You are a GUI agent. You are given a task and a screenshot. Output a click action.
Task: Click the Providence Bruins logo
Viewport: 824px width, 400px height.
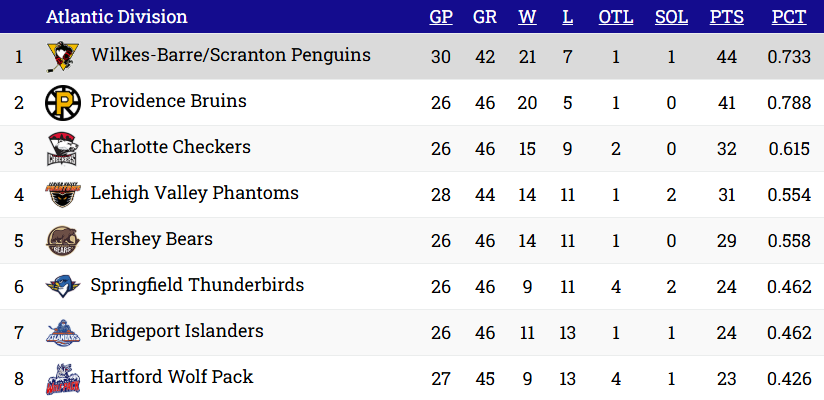[62, 103]
